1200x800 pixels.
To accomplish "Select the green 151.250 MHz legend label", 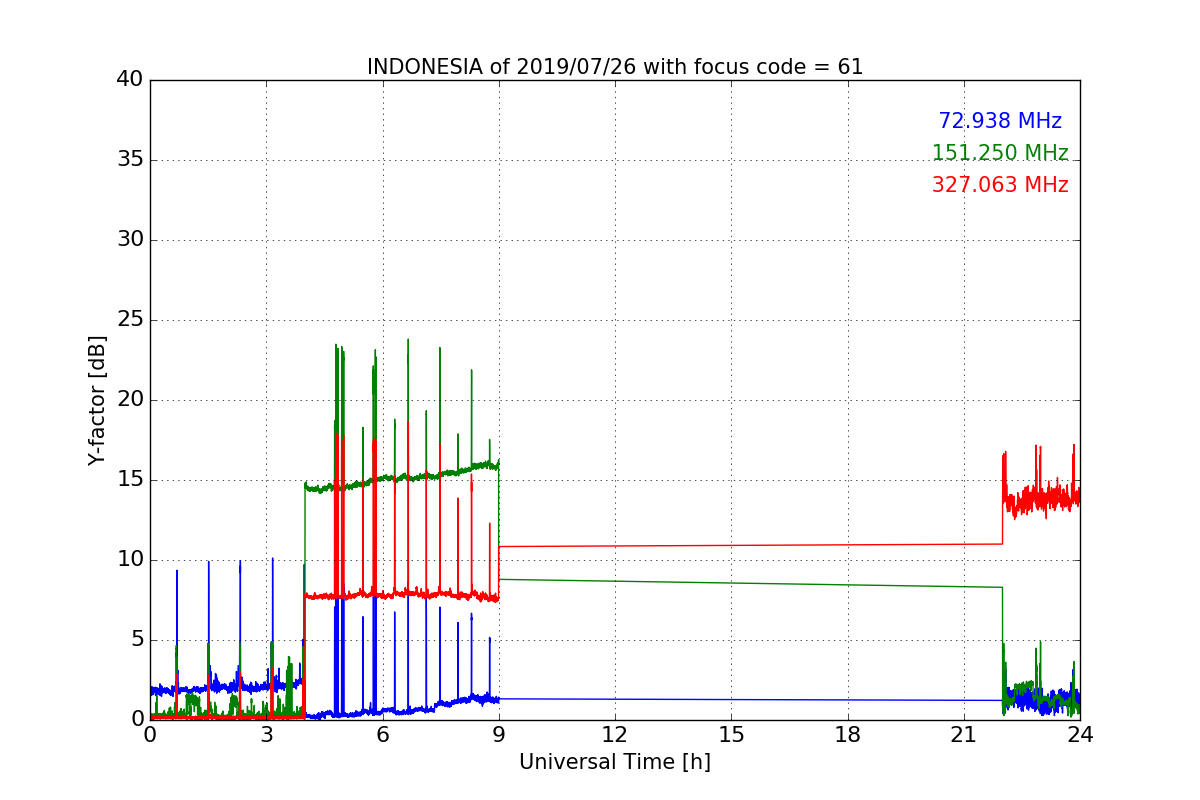I will [x=1000, y=153].
